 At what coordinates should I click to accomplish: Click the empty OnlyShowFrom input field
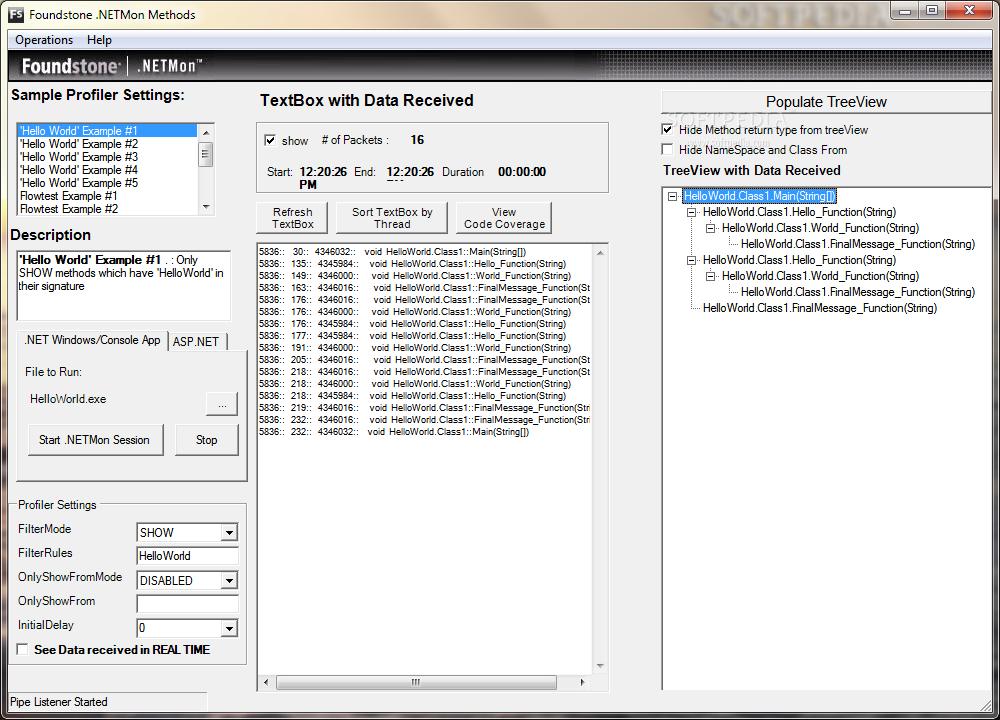pos(188,604)
